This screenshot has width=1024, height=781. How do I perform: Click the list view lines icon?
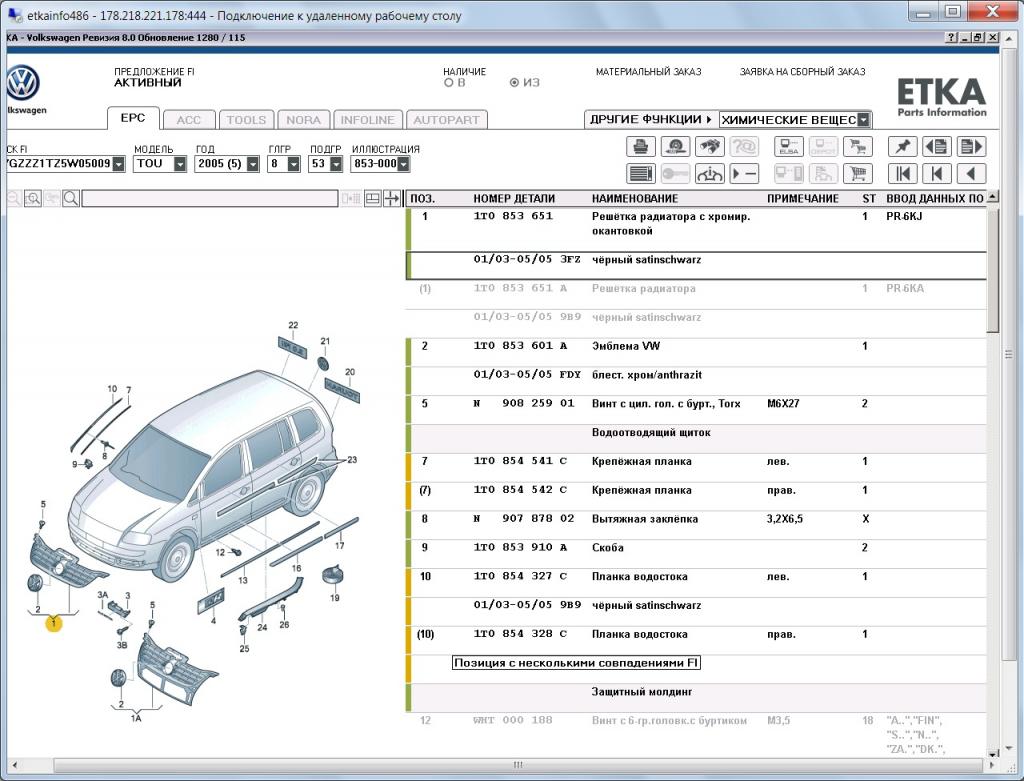coord(641,174)
